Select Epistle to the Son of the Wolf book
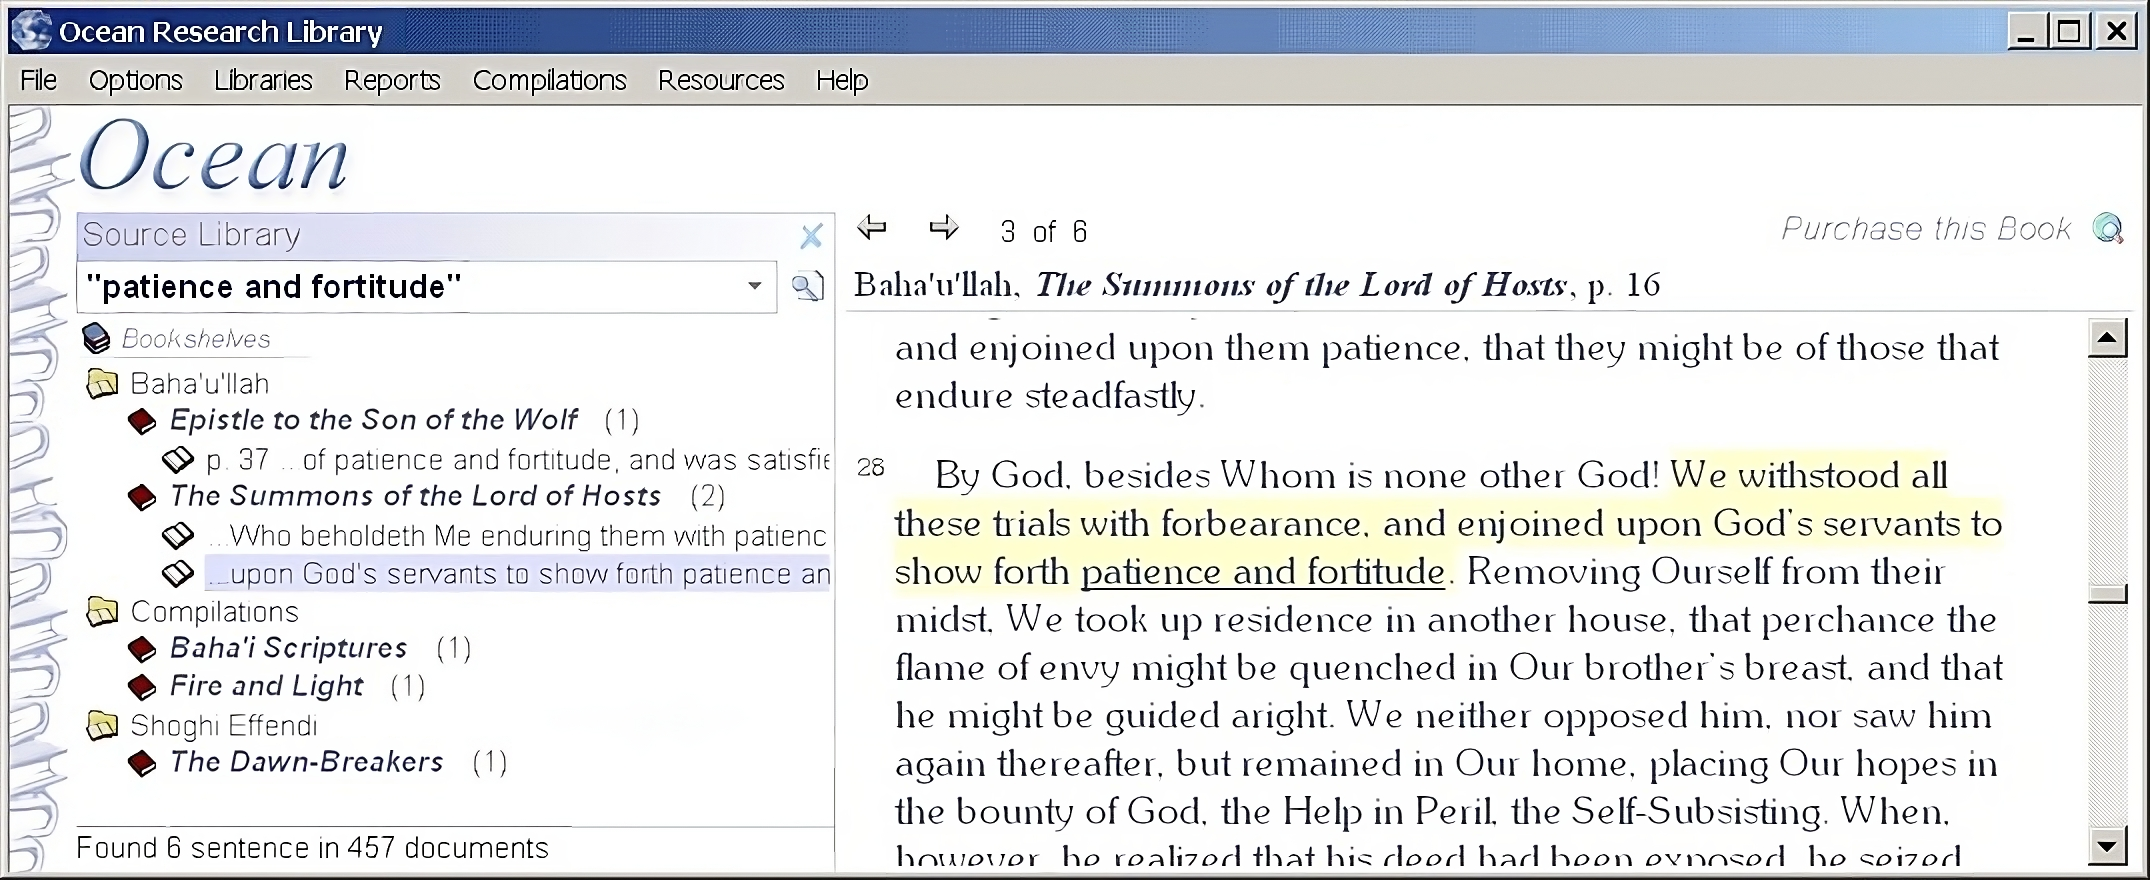The height and width of the screenshot is (880, 2150). click(x=373, y=420)
